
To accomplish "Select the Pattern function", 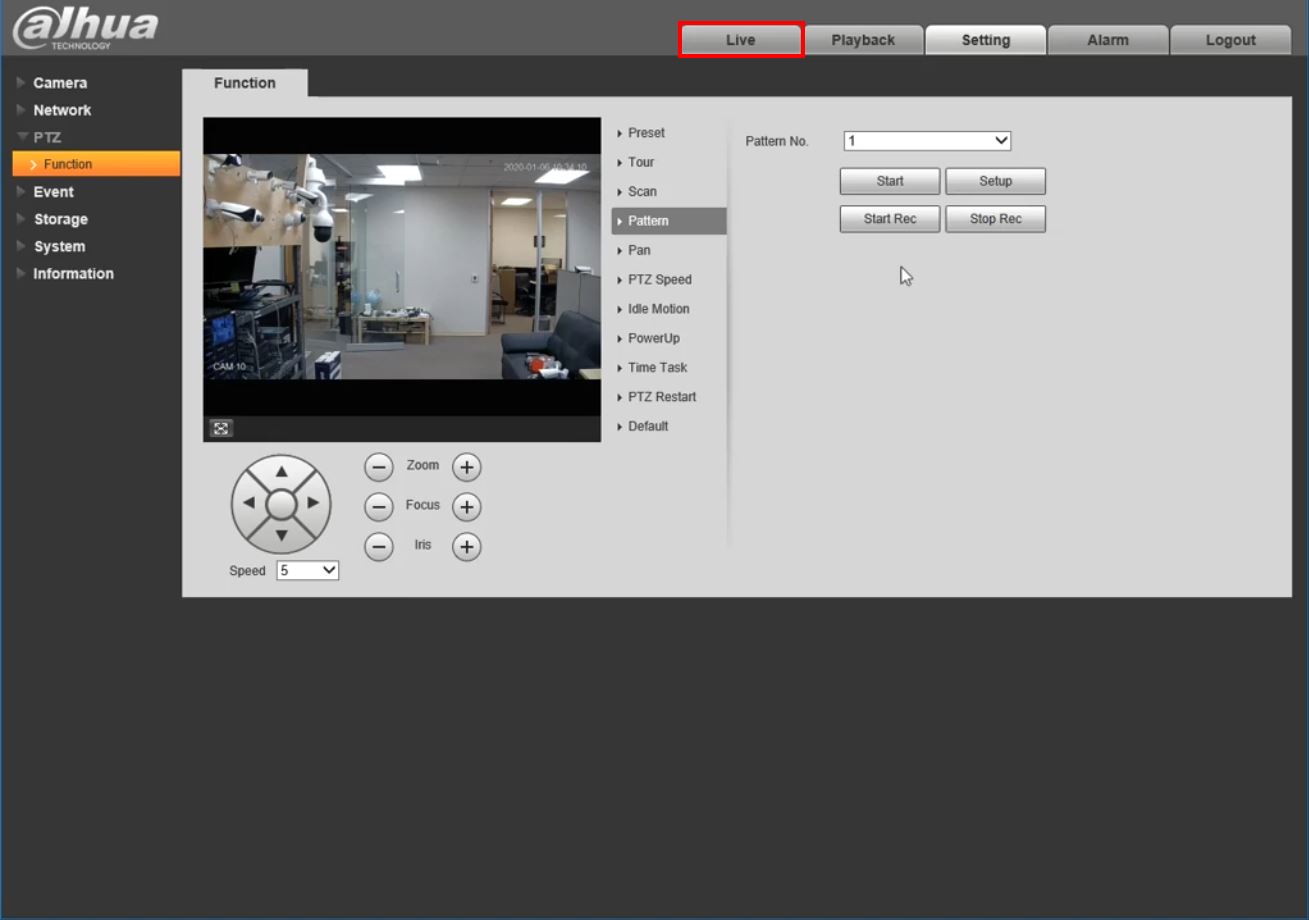I will pos(669,221).
